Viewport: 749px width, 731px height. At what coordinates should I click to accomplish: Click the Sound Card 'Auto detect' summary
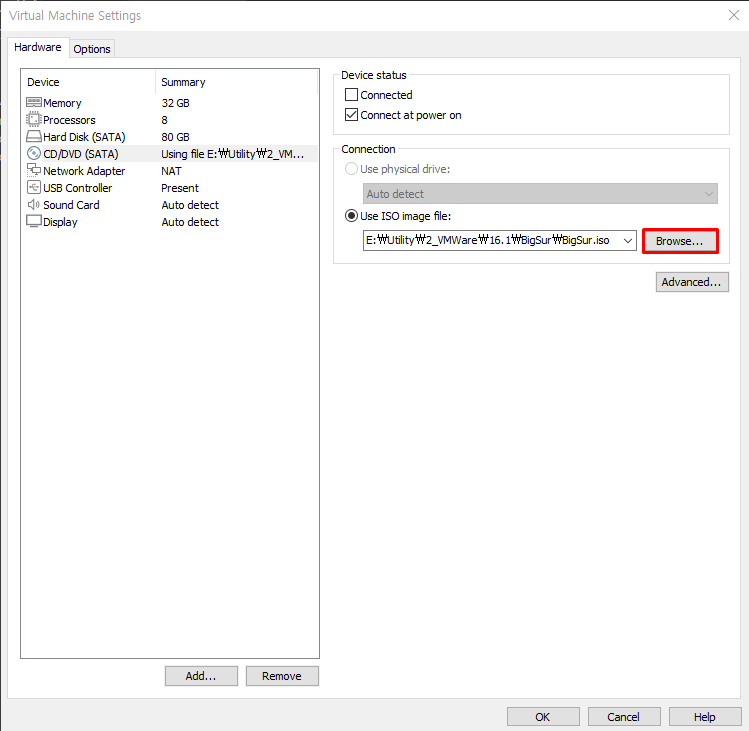click(190, 205)
